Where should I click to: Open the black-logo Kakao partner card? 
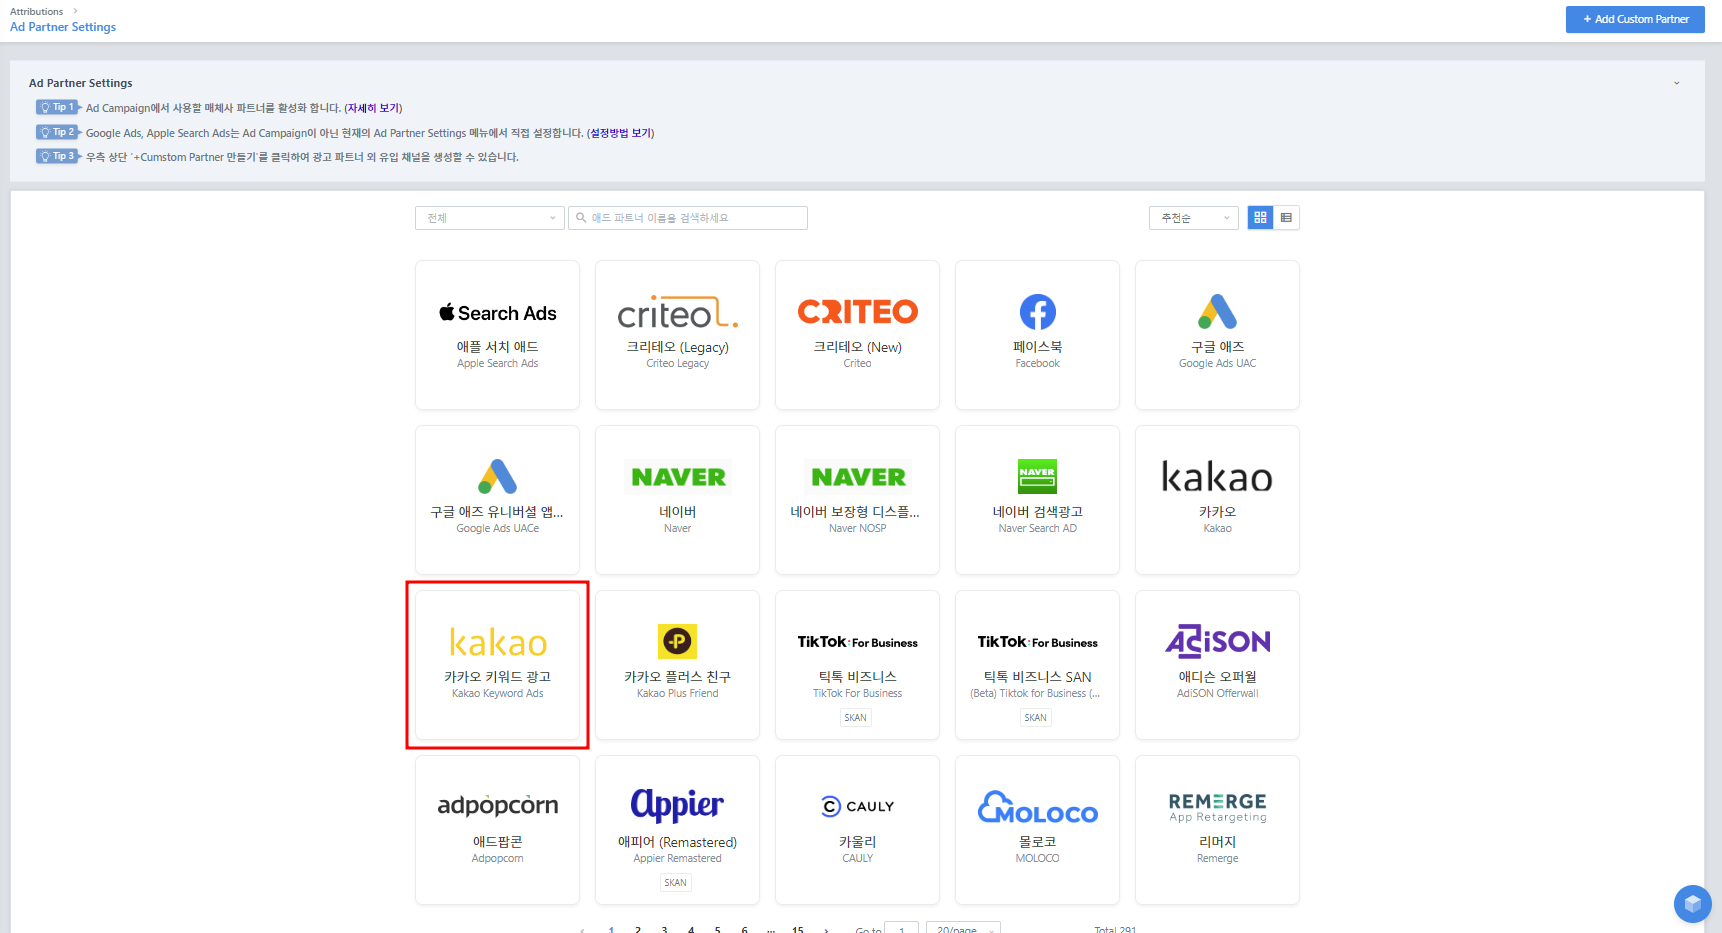1217,500
